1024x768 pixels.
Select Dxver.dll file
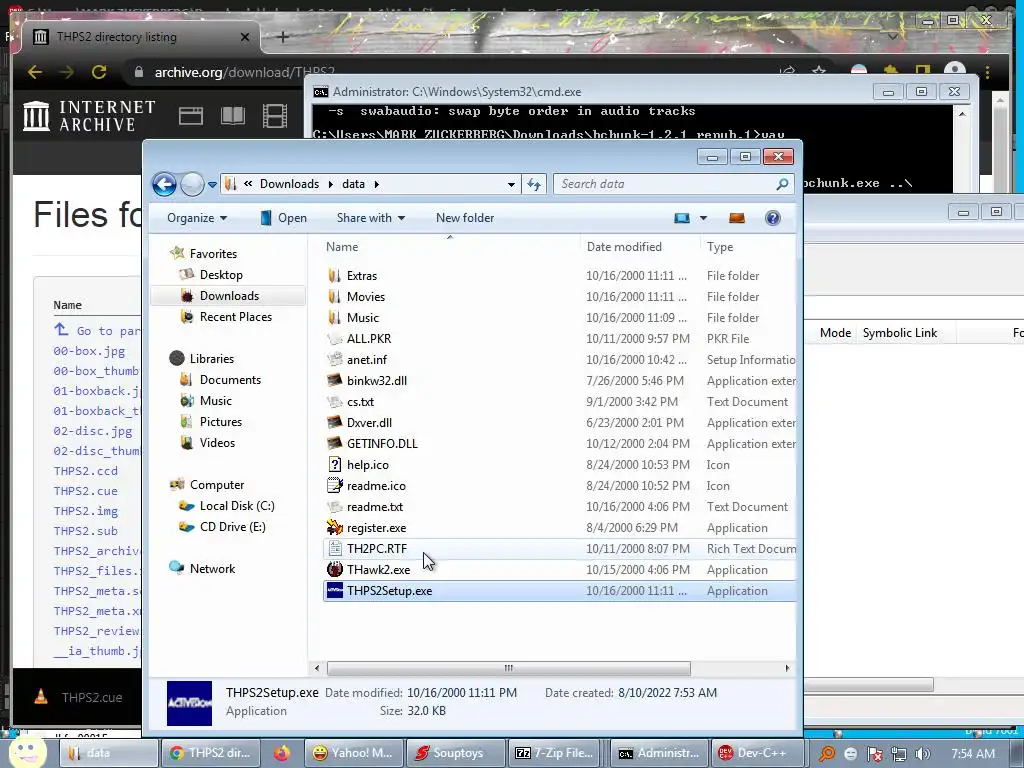click(370, 423)
